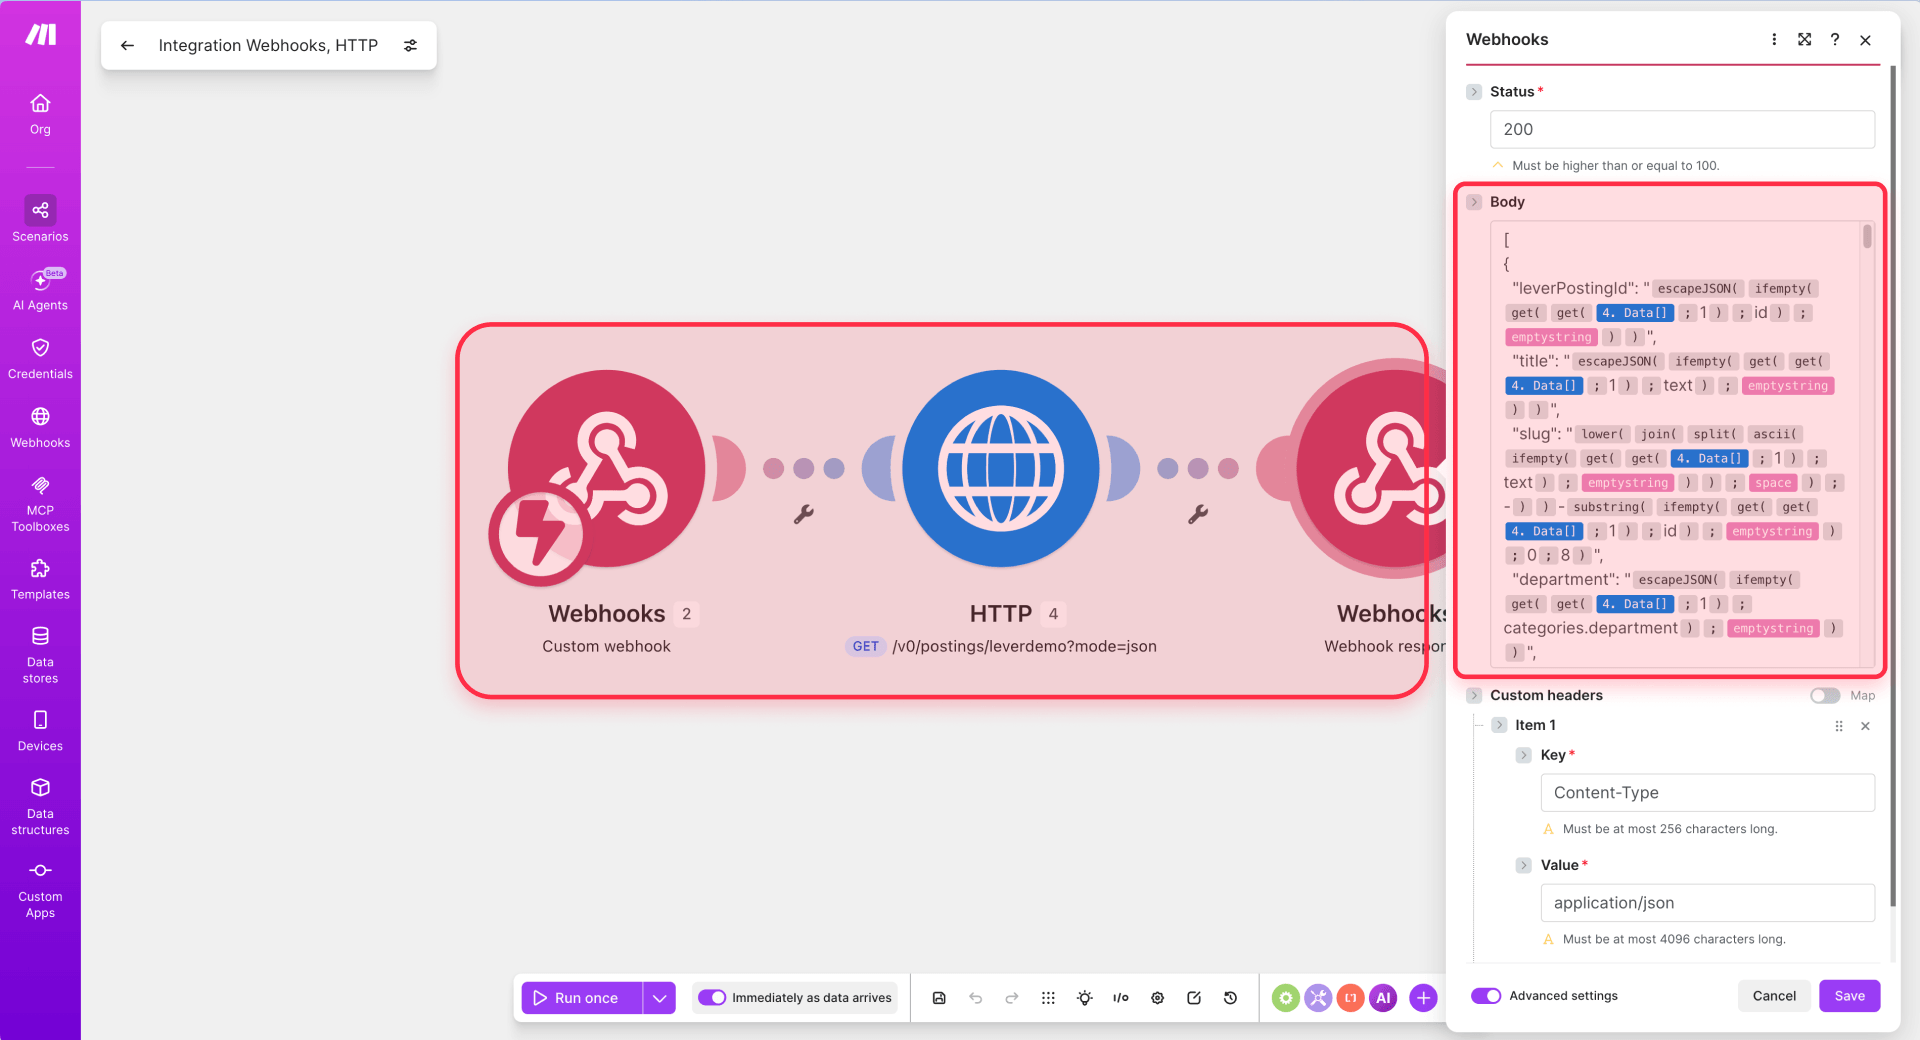Open help for the Webhooks panel
The image size is (1920, 1040).
click(x=1835, y=39)
